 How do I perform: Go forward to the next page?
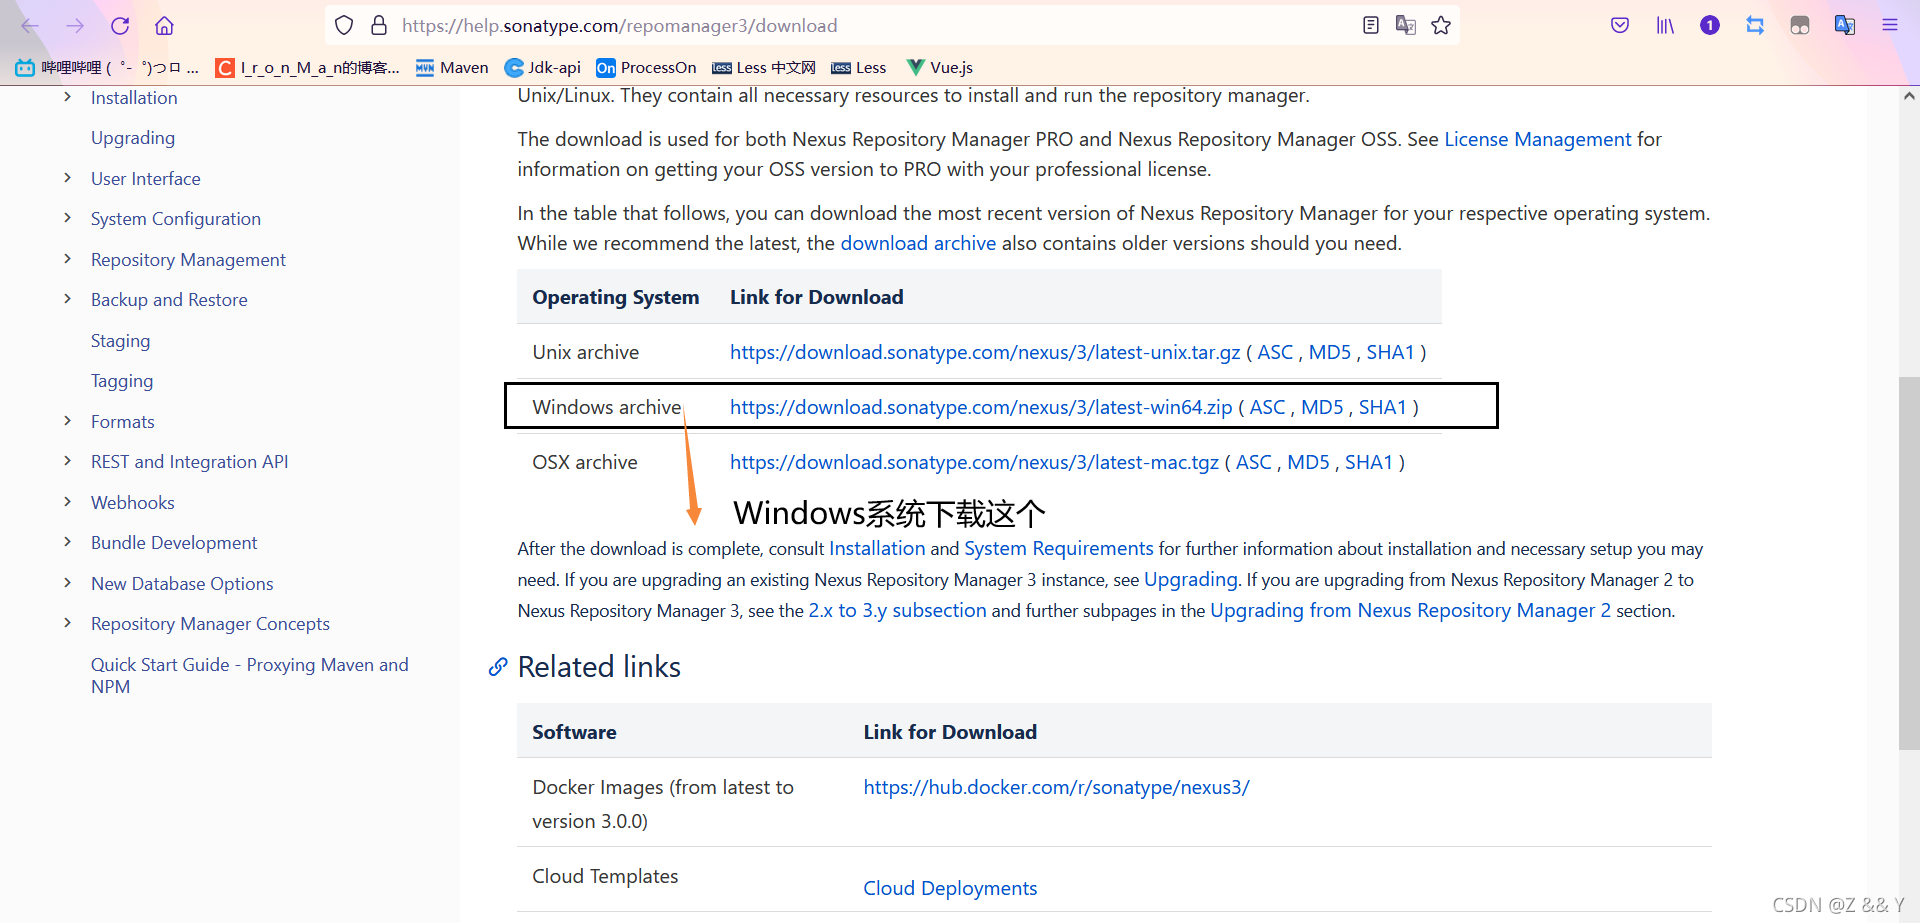click(x=75, y=26)
